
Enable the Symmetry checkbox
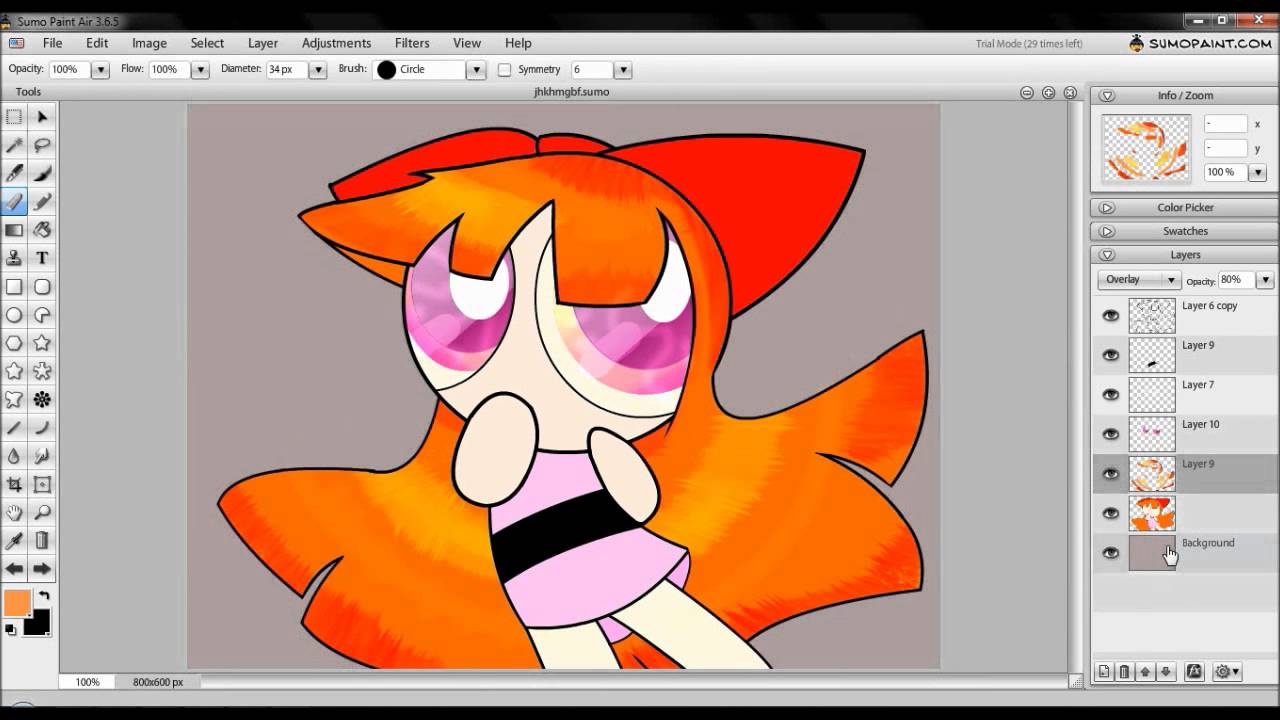coord(504,69)
